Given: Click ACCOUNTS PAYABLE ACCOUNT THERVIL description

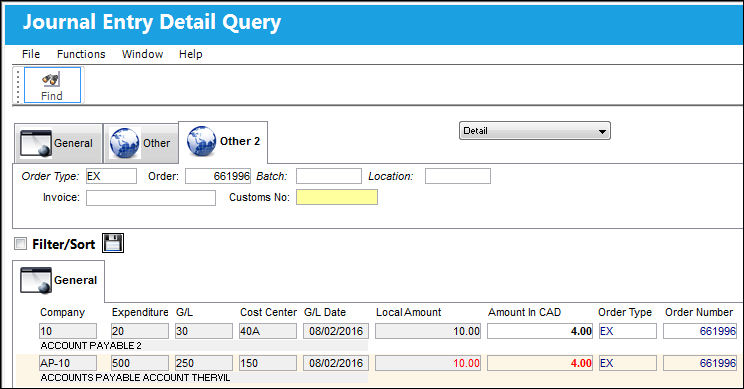Looking at the screenshot, I should (135, 378).
